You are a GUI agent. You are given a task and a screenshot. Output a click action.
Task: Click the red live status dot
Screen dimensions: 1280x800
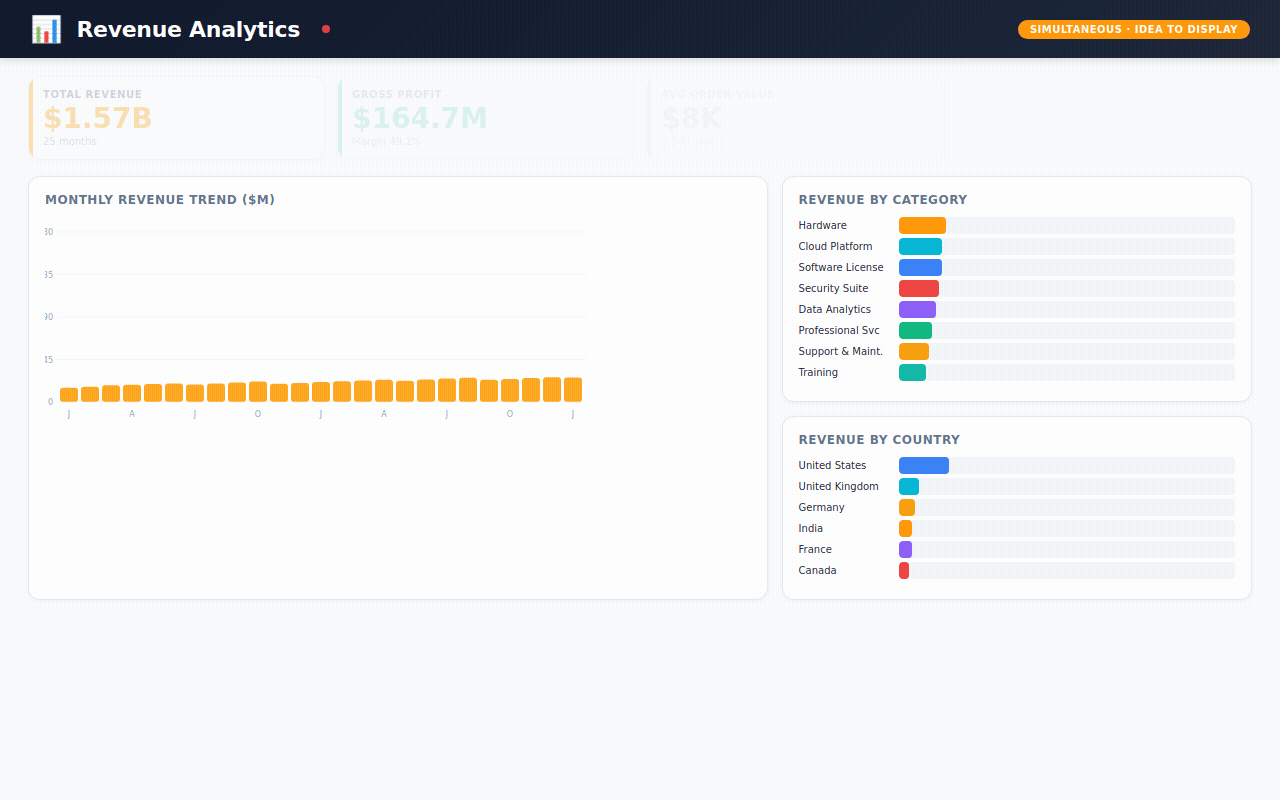[x=326, y=29]
